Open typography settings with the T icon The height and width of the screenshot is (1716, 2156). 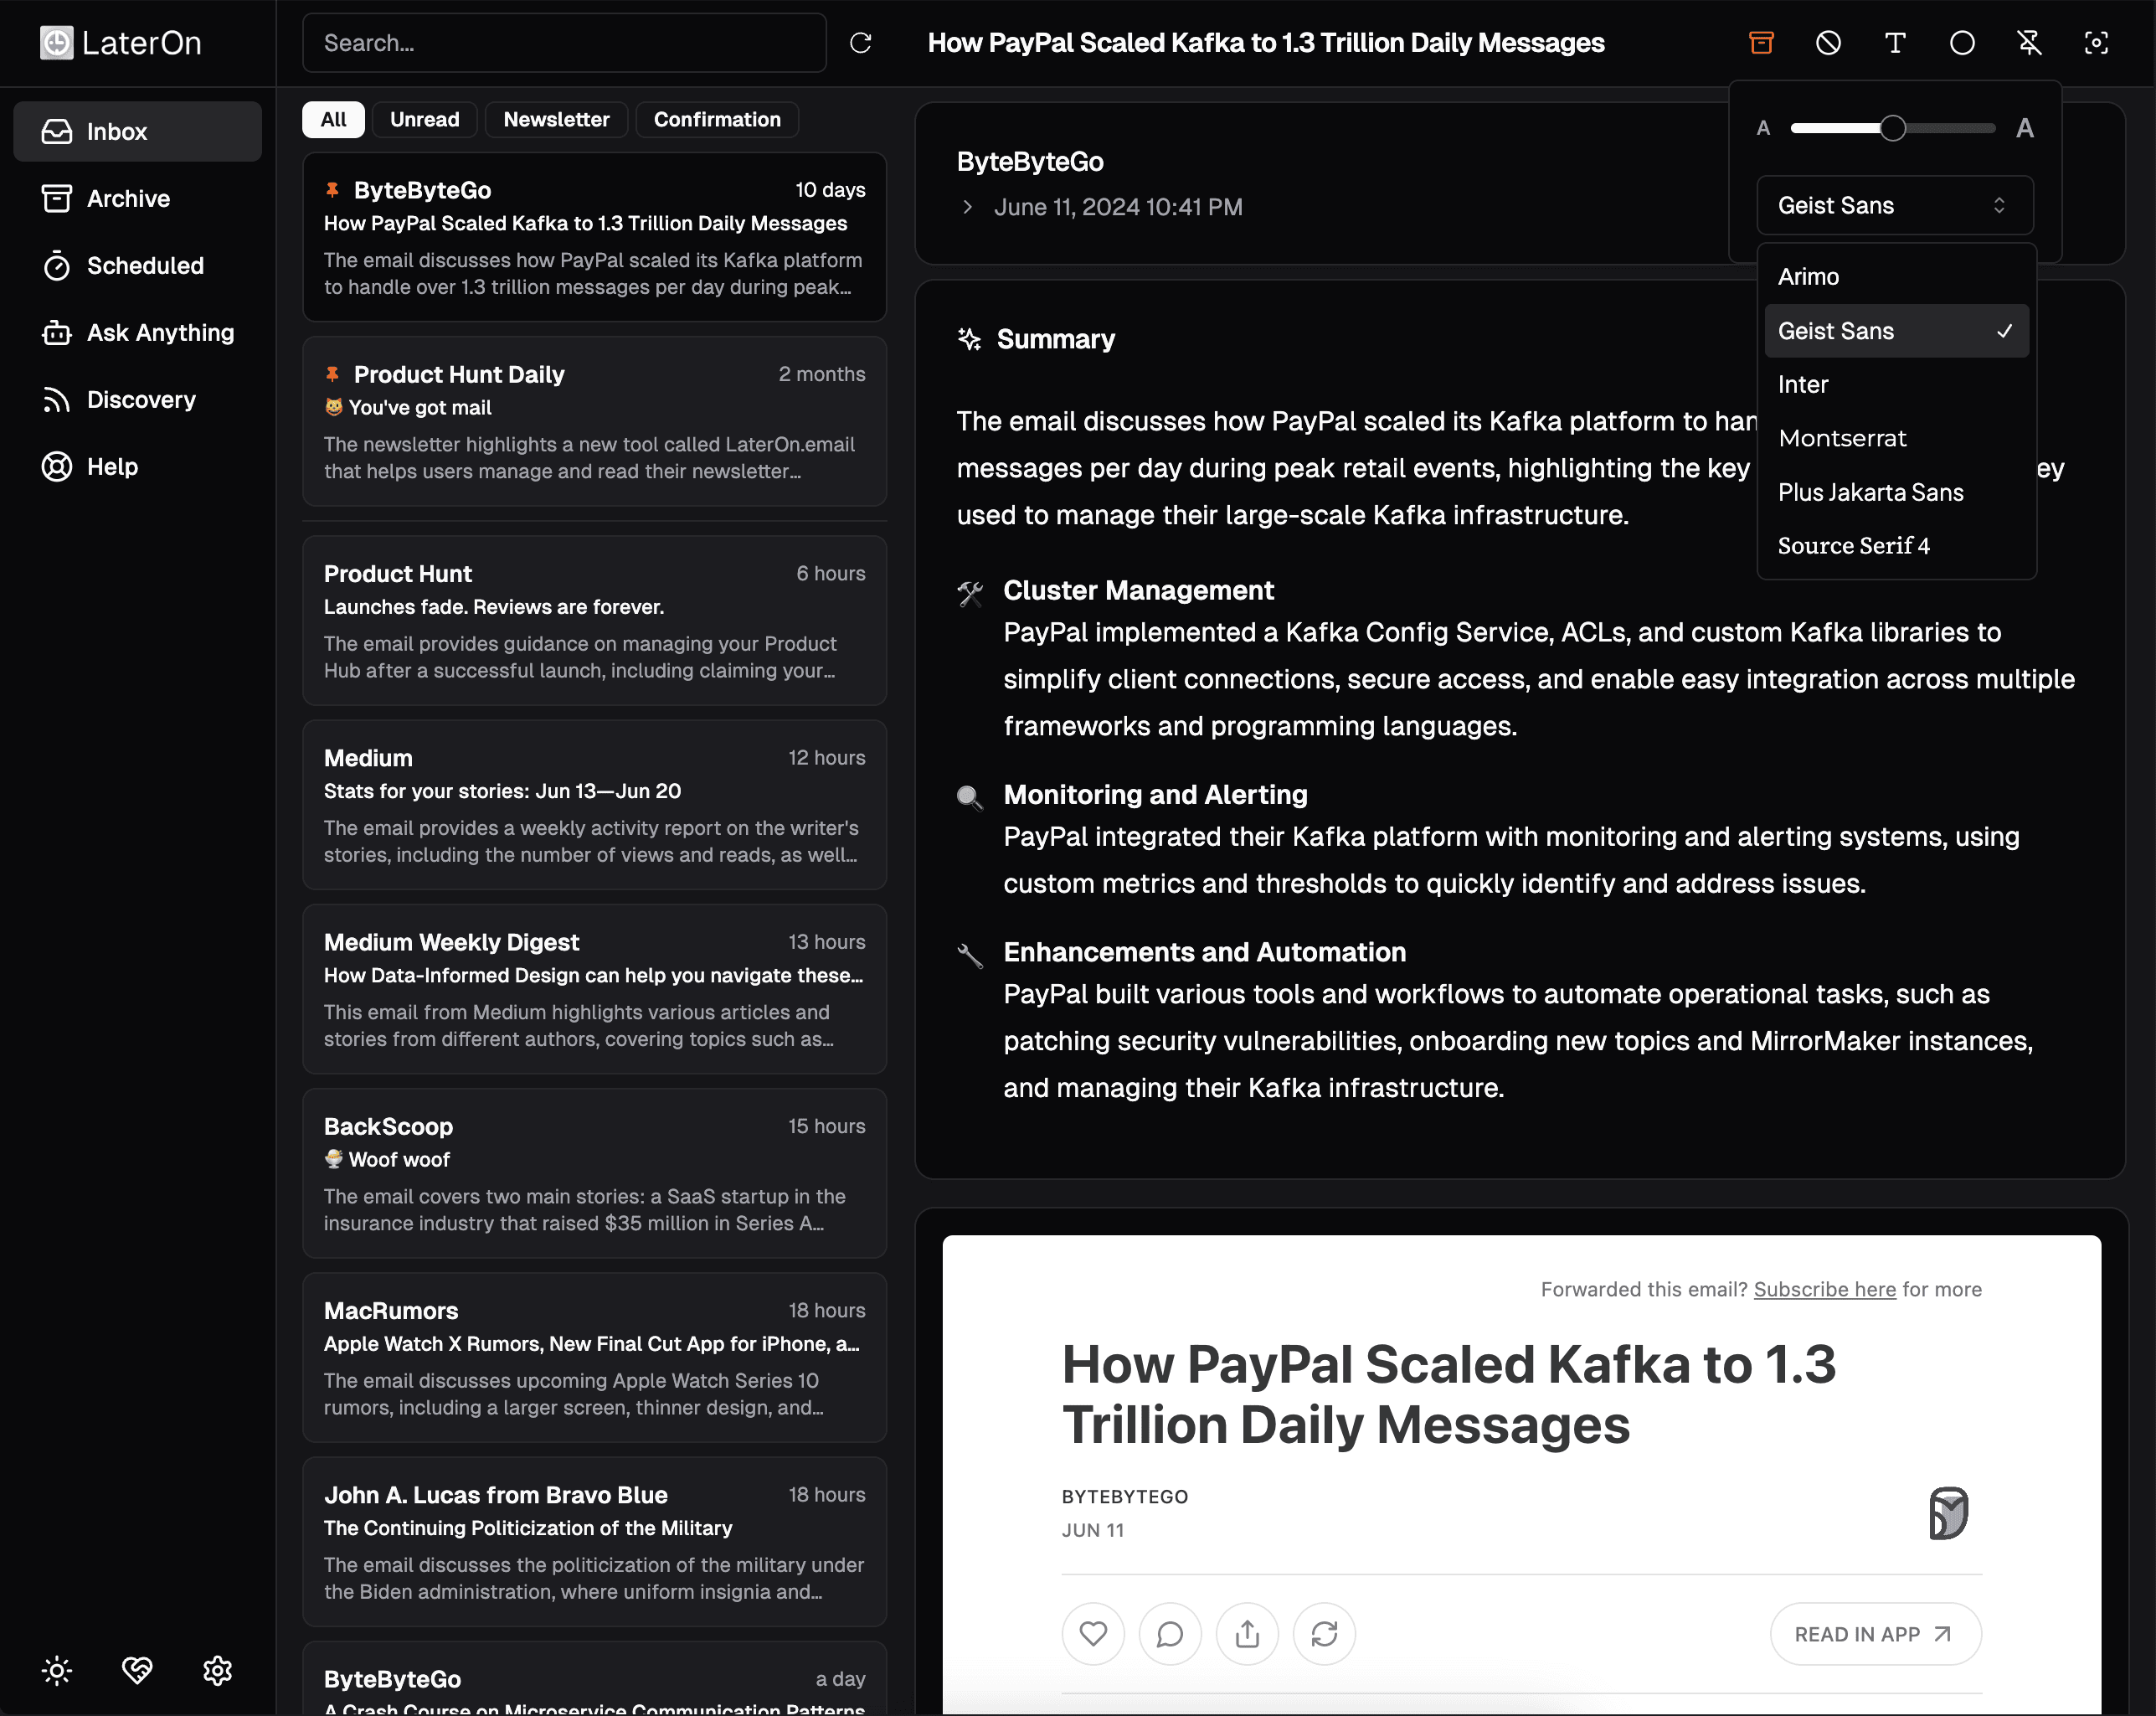tap(1895, 43)
